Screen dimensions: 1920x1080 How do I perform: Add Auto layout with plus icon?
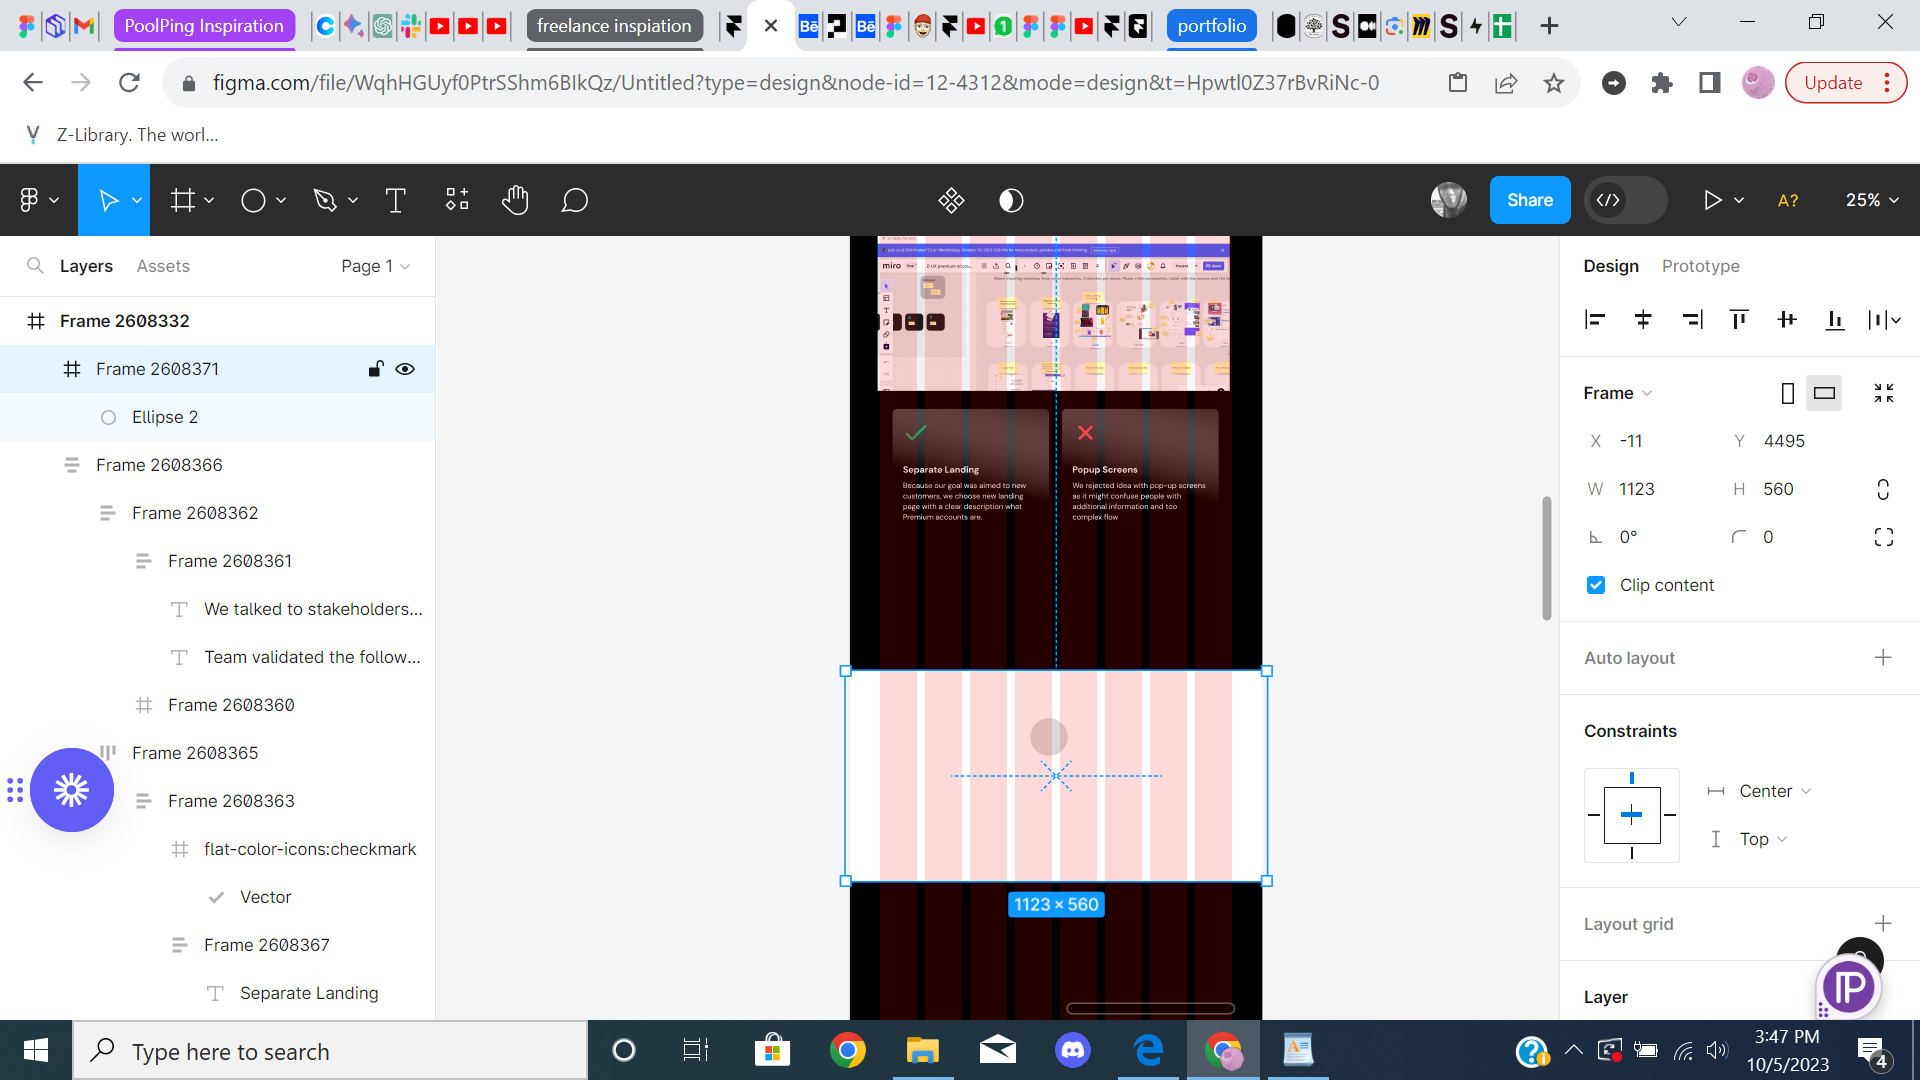pyautogui.click(x=1883, y=657)
